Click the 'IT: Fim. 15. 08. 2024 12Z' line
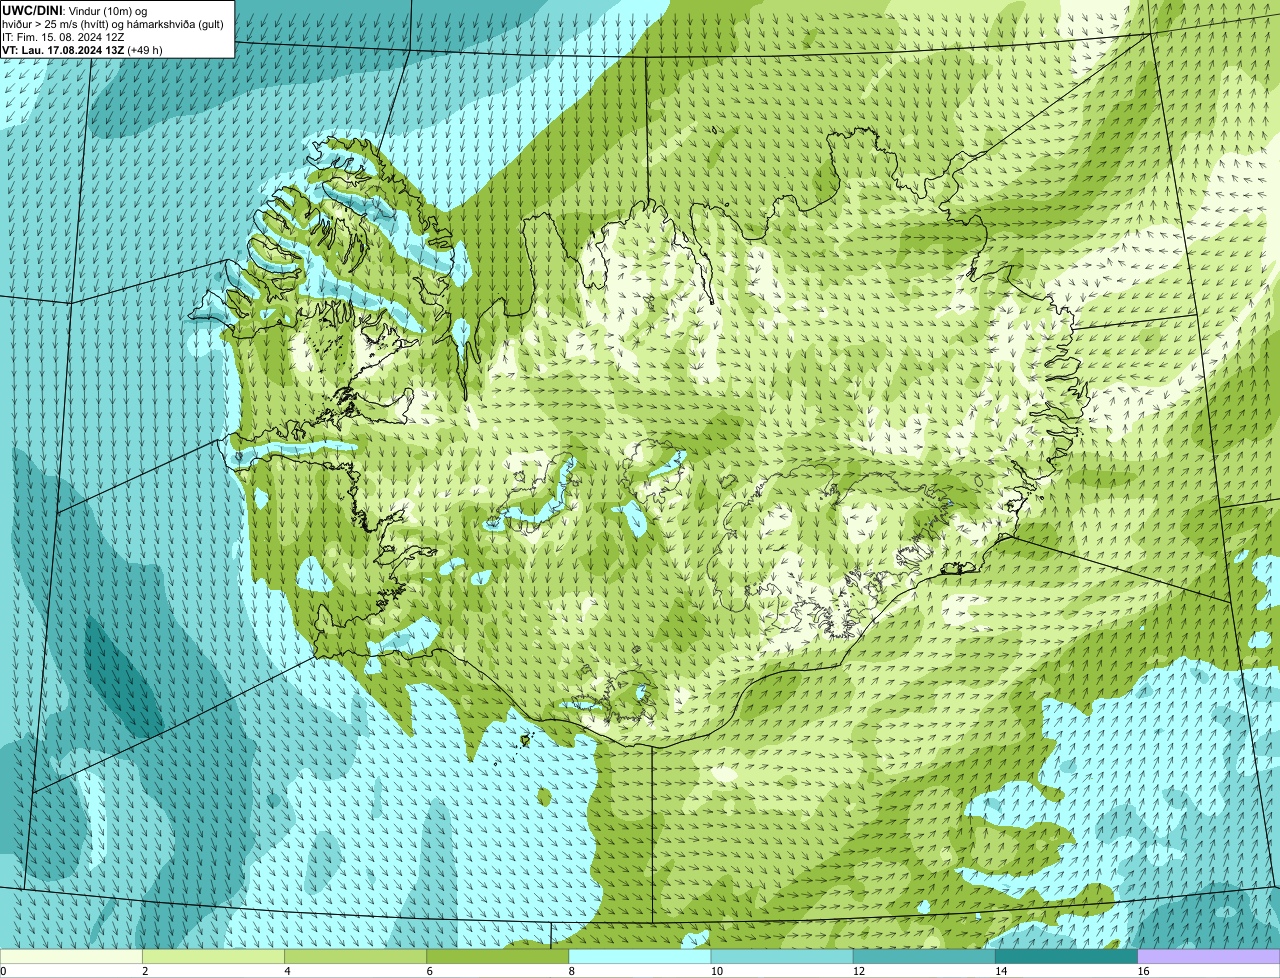The height and width of the screenshot is (978, 1280). [x=63, y=36]
